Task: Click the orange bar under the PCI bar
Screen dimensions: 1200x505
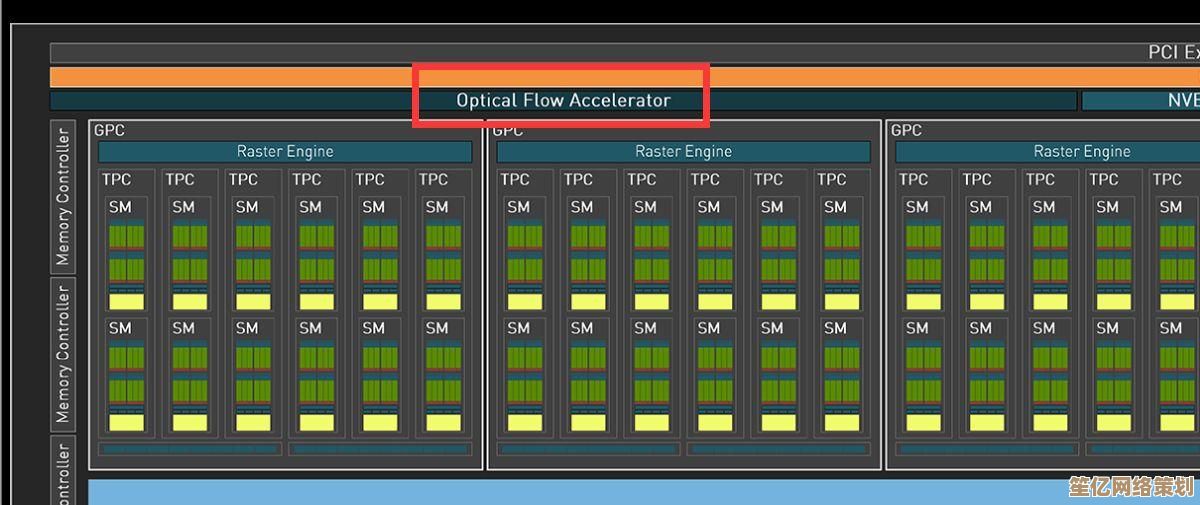Action: coord(624,77)
